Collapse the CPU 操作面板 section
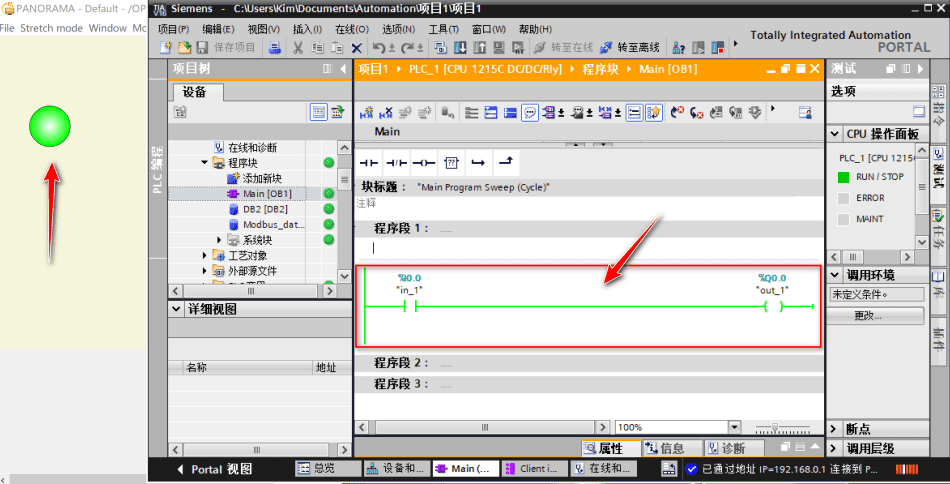The height and width of the screenshot is (484, 950). 835,134
